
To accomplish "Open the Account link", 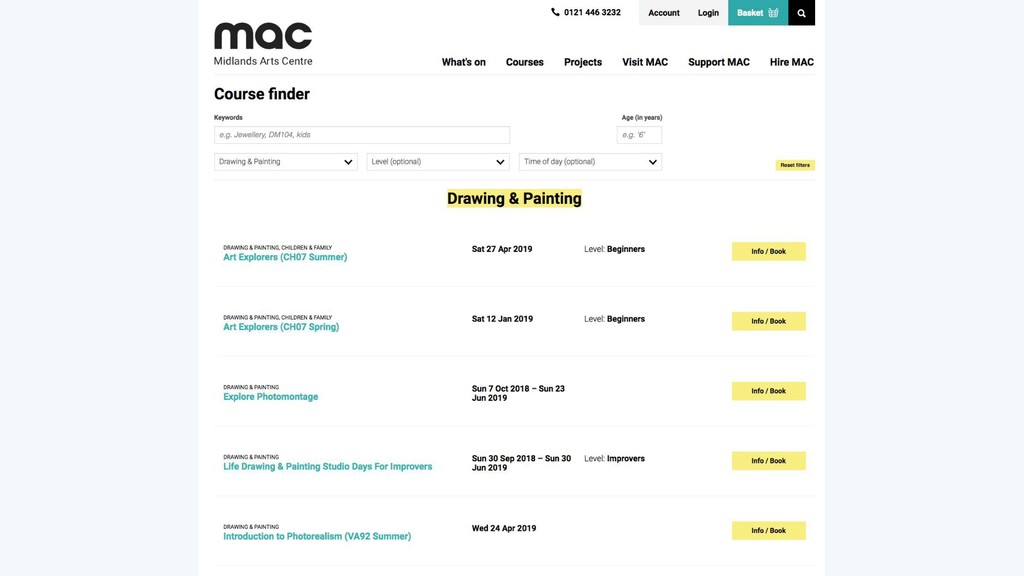I will 664,13.
